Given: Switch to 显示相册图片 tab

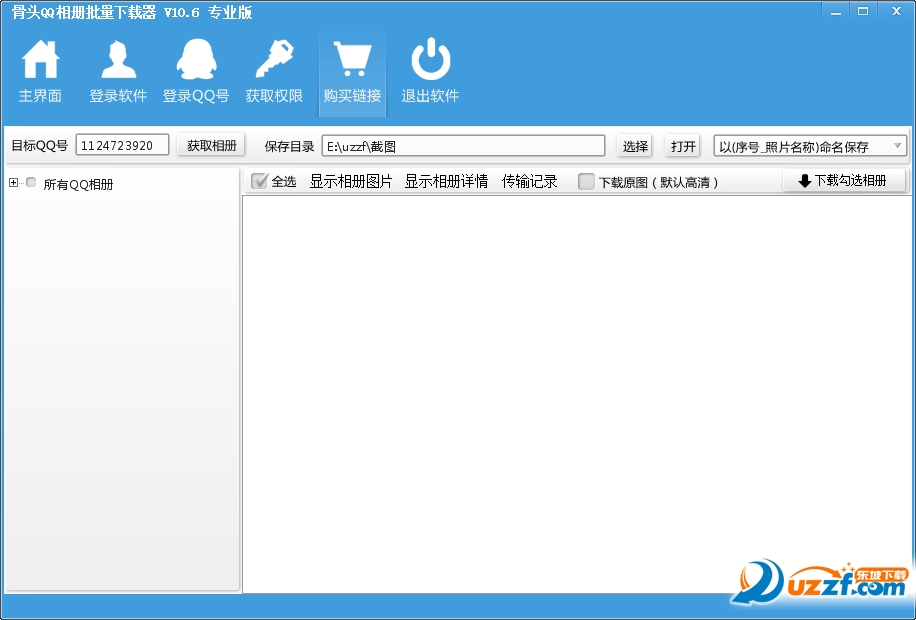Looking at the screenshot, I should (x=351, y=182).
